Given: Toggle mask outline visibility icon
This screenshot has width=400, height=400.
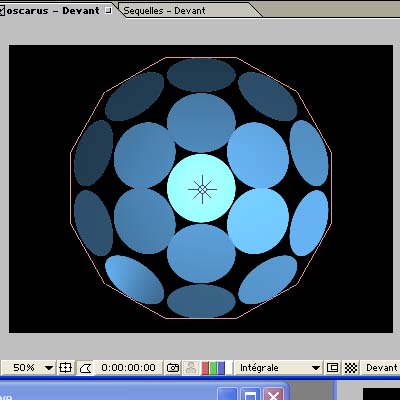Looking at the screenshot, I should pyautogui.click(x=85, y=368).
